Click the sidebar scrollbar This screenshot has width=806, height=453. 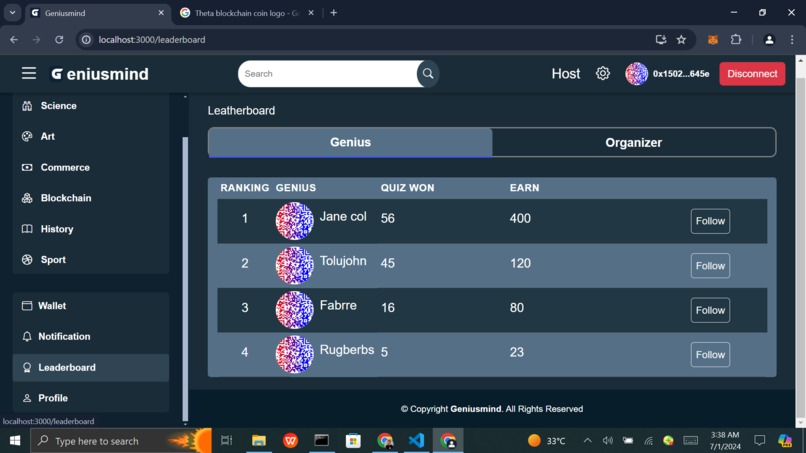pyautogui.click(x=185, y=279)
